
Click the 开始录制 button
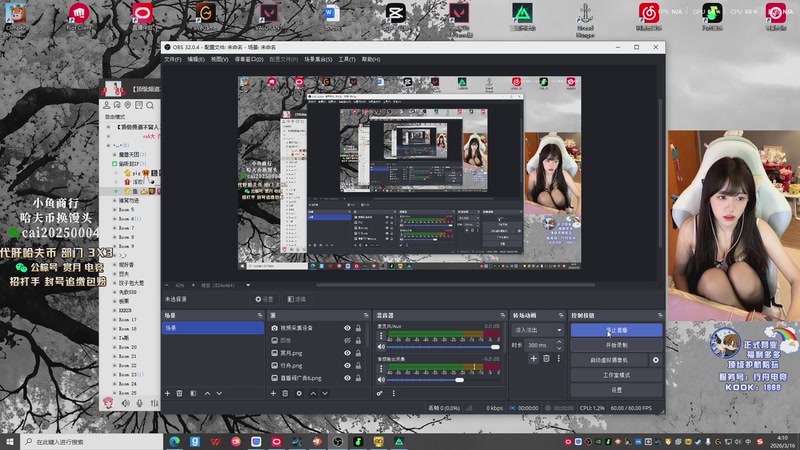pos(616,344)
